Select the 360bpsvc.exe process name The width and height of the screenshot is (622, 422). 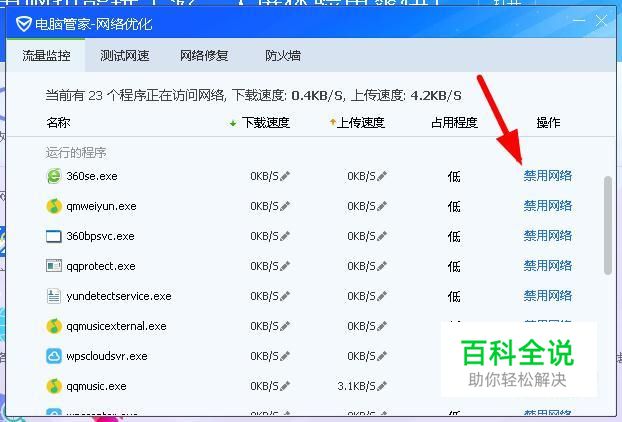[x=100, y=236]
